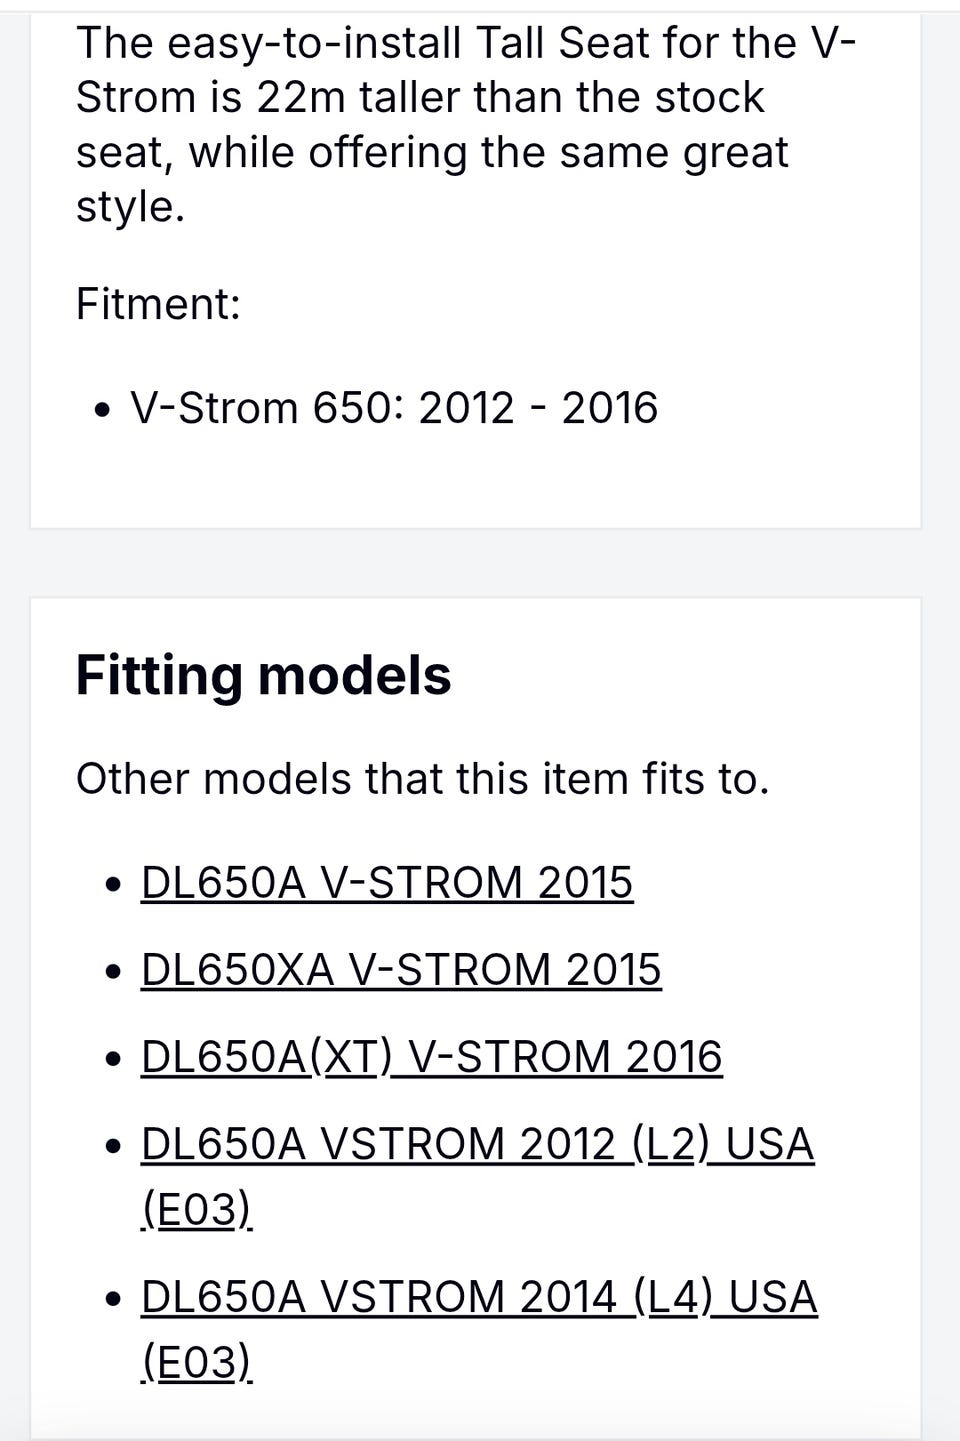Click the bullet beside DL650XA V-STROM 2015
This screenshot has width=960, height=1441.
115,972
